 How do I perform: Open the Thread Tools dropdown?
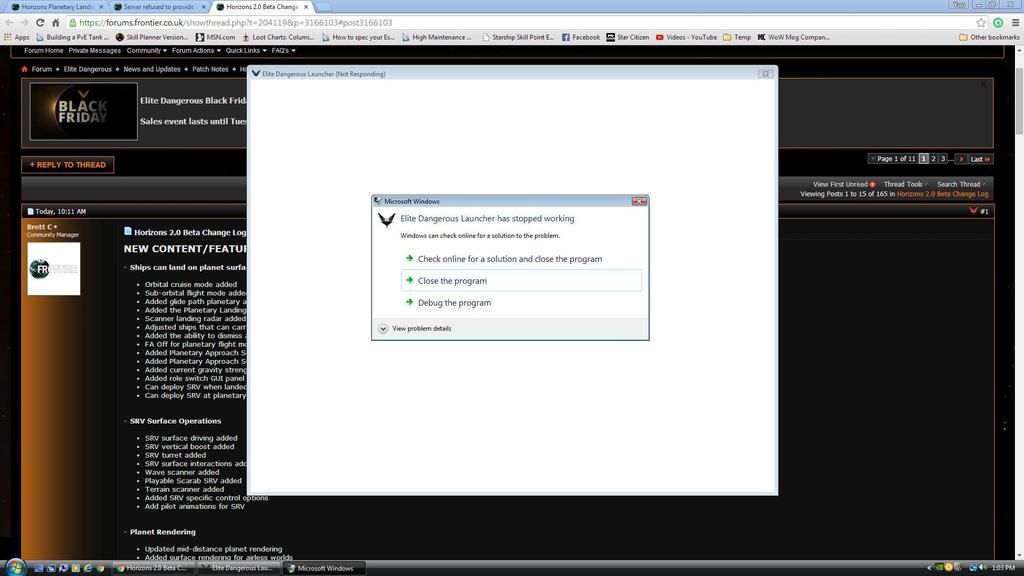click(x=905, y=184)
